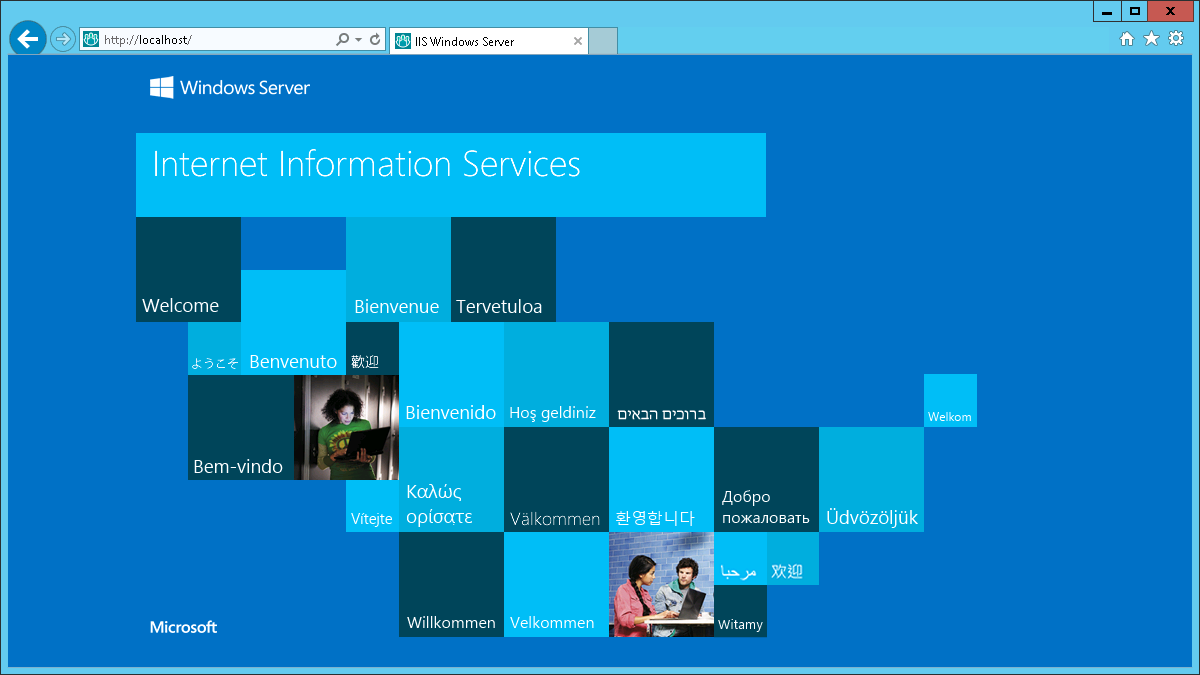The image size is (1200, 675).
Task: Open a new blank tab
Action: 603,41
